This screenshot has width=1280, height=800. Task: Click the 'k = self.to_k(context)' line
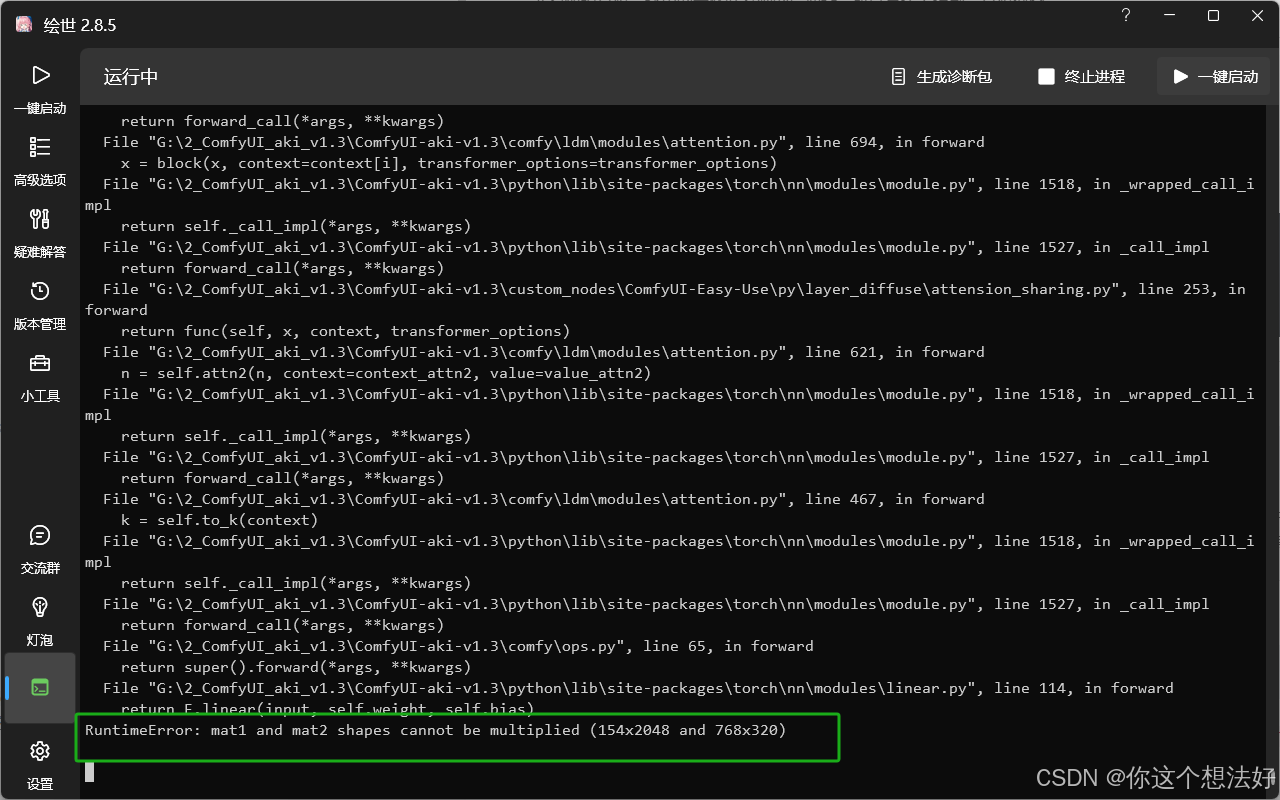[220, 520]
